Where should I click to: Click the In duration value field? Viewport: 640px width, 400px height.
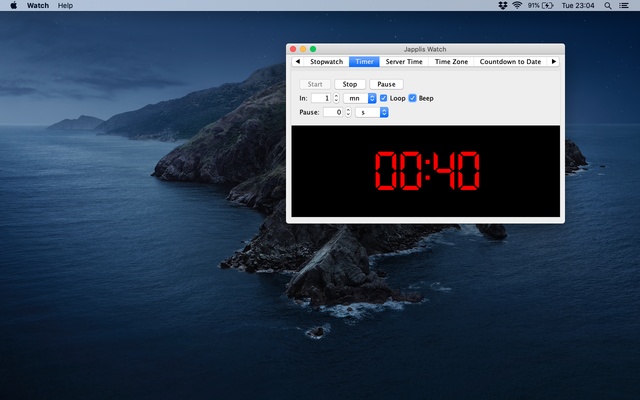pyautogui.click(x=321, y=98)
